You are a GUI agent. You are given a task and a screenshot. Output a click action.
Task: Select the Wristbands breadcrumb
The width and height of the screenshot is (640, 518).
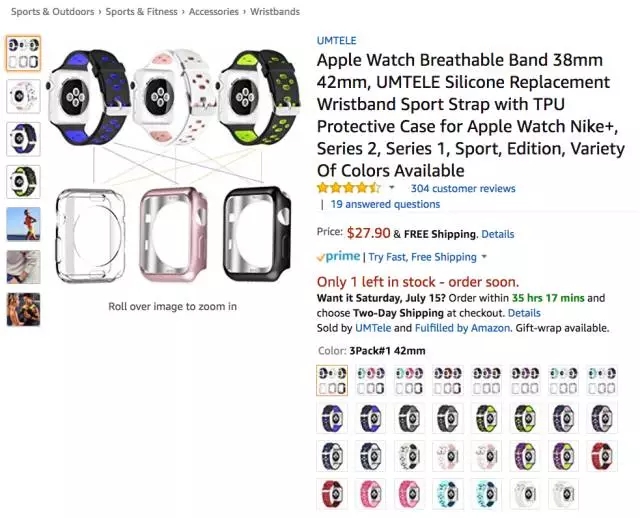pos(275,11)
